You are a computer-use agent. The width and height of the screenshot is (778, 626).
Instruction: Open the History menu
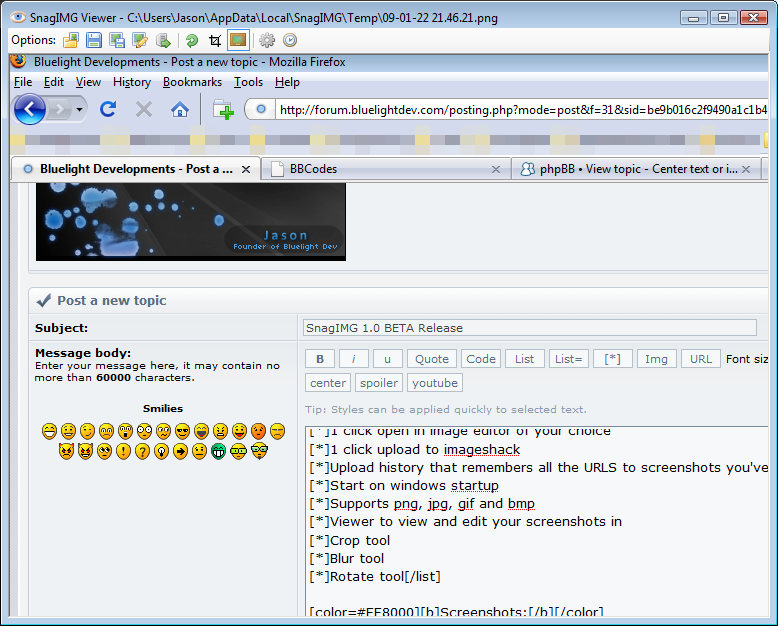(132, 82)
